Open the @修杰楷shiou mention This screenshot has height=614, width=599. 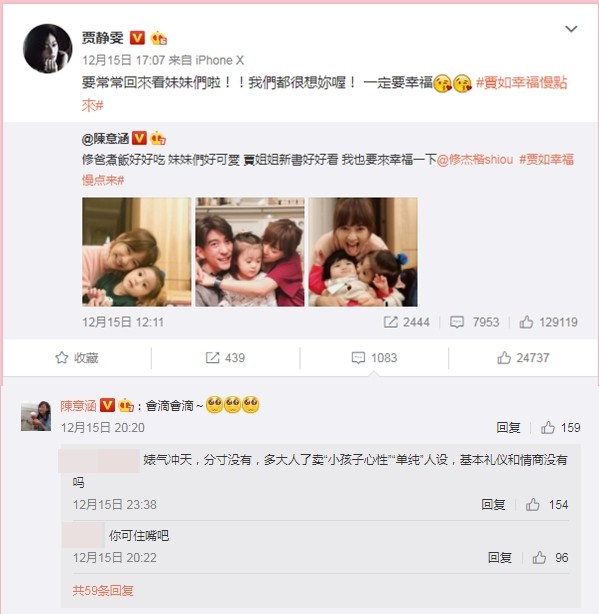coord(475,159)
